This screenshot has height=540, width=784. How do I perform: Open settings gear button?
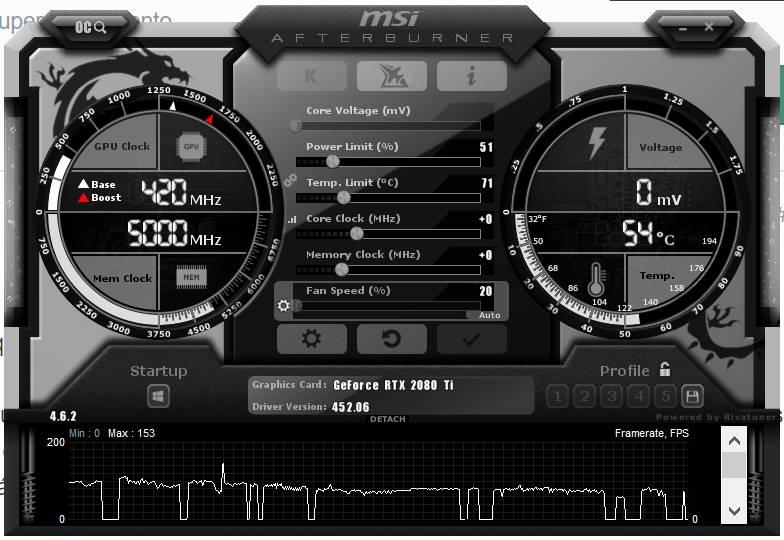tap(312, 339)
